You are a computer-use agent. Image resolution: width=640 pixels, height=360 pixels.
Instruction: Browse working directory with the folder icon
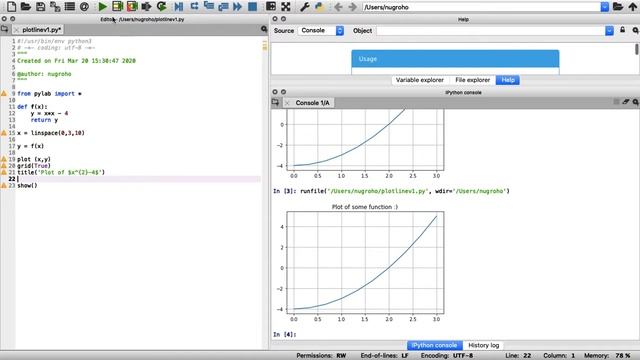(618, 7)
